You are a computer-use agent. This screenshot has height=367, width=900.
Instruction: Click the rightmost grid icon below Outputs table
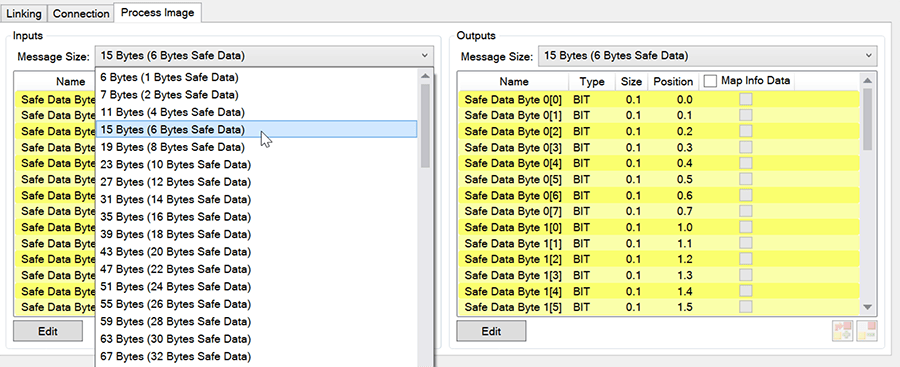pyautogui.click(x=866, y=331)
